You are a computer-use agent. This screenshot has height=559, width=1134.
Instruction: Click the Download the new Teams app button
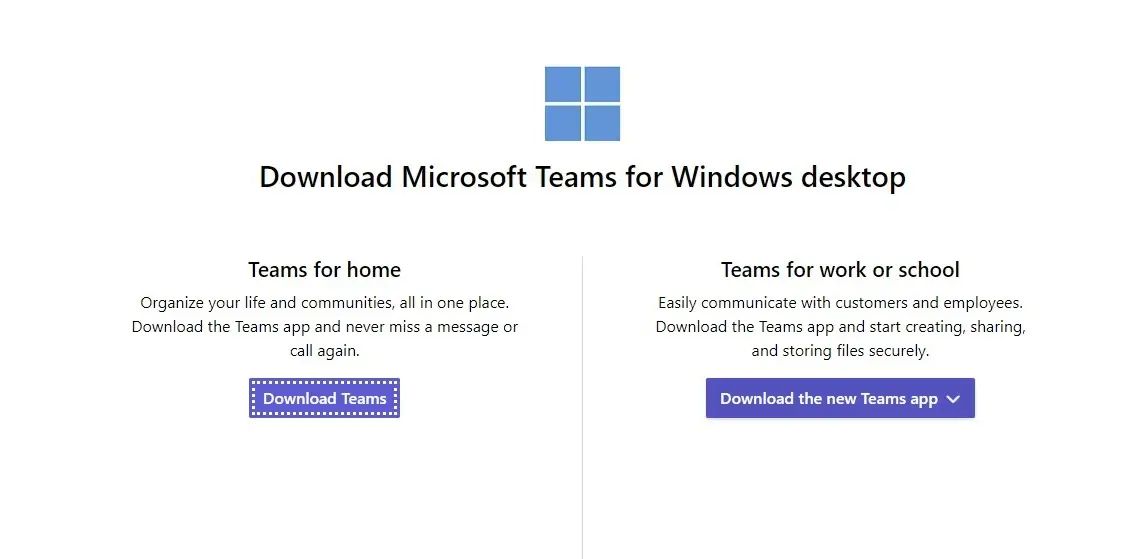coord(840,398)
